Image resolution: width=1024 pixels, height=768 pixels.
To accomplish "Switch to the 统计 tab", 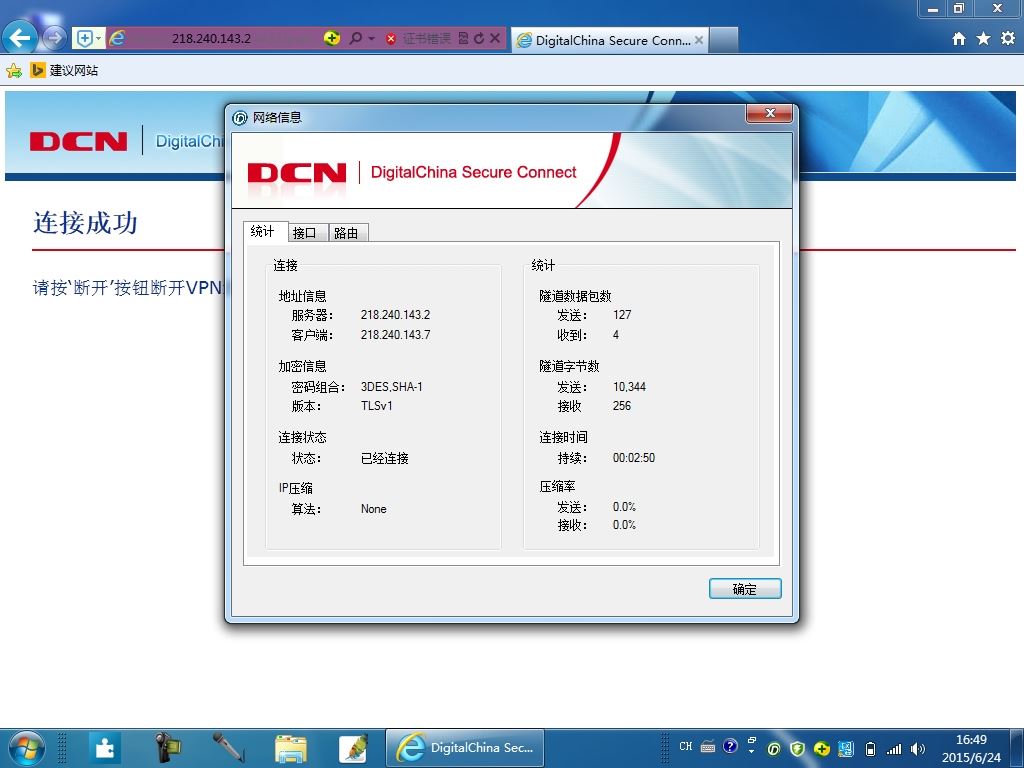I will coord(263,231).
